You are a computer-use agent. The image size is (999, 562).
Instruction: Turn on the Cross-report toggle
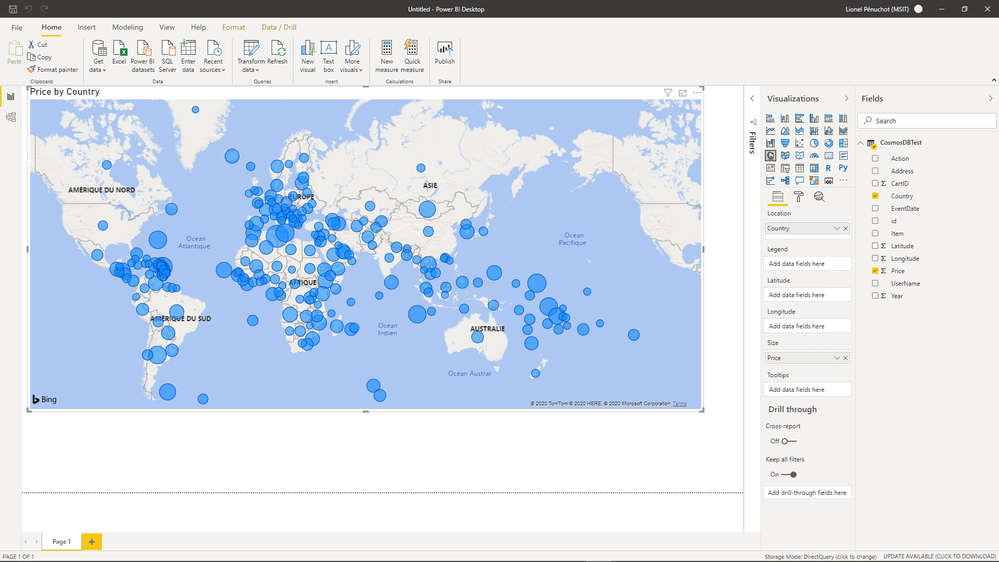point(789,441)
